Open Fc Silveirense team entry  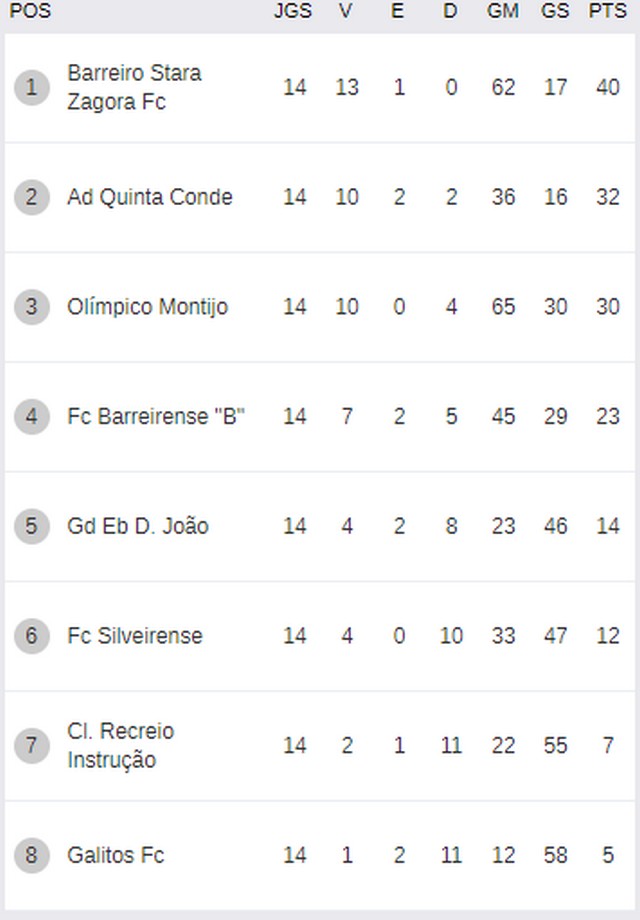(135, 636)
